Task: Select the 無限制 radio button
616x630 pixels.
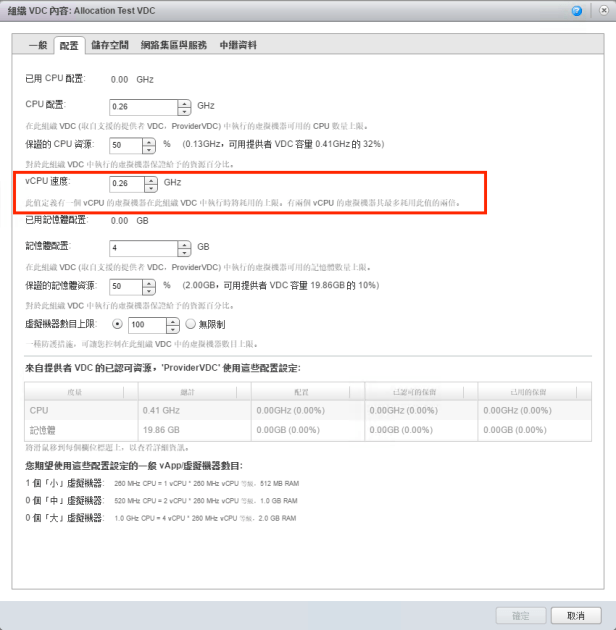Action: click(x=193, y=325)
